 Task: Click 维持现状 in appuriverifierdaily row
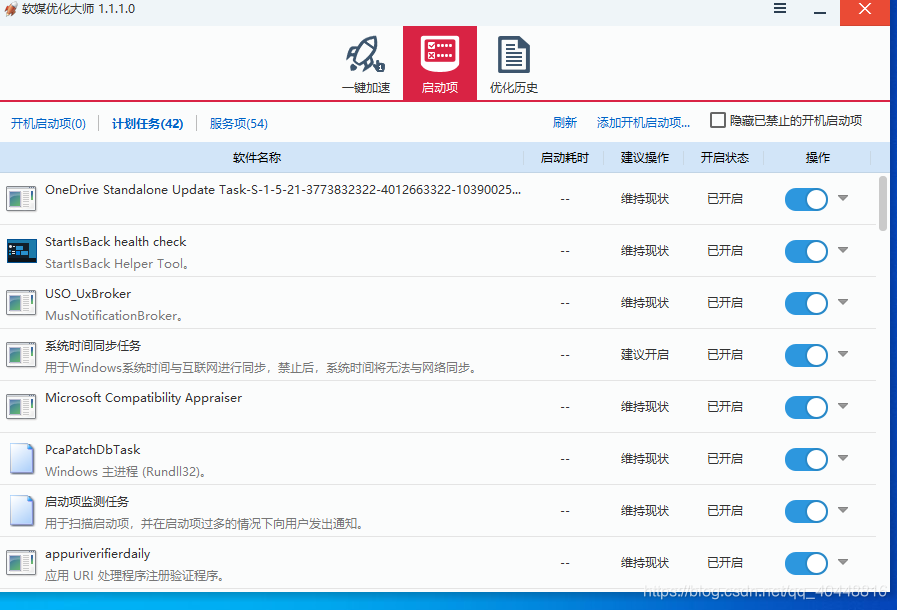pyautogui.click(x=645, y=563)
